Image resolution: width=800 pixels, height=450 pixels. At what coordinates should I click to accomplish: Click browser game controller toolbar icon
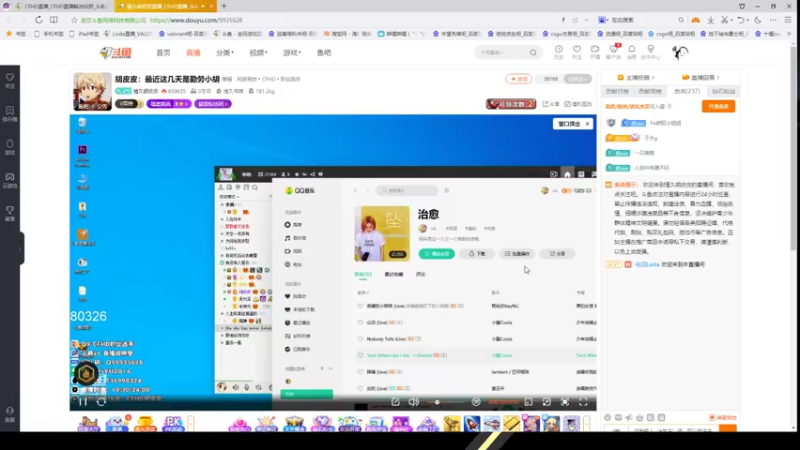pyautogui.click(x=695, y=20)
